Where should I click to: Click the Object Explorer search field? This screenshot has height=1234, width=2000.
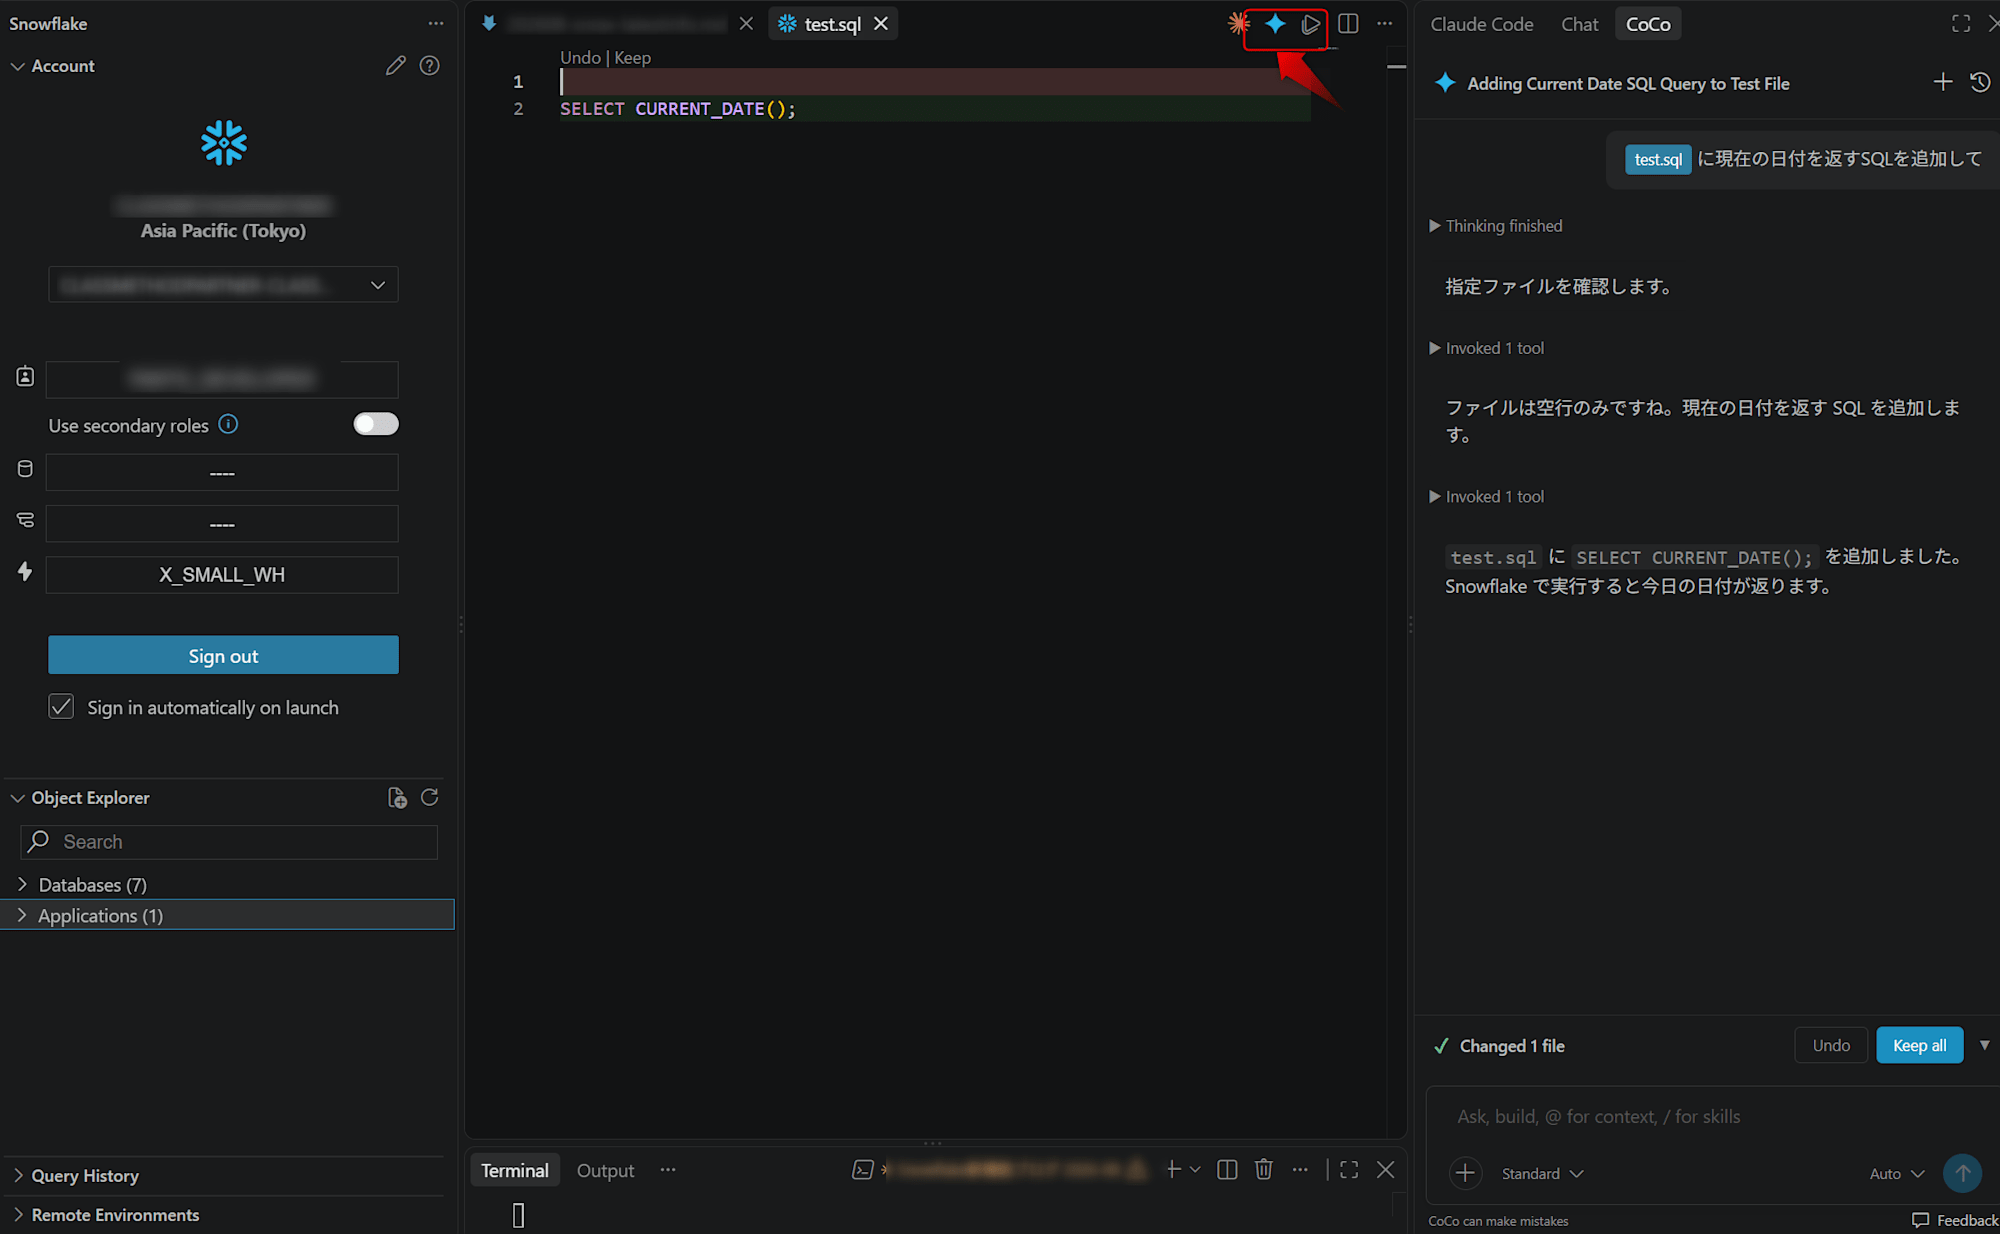(x=229, y=842)
